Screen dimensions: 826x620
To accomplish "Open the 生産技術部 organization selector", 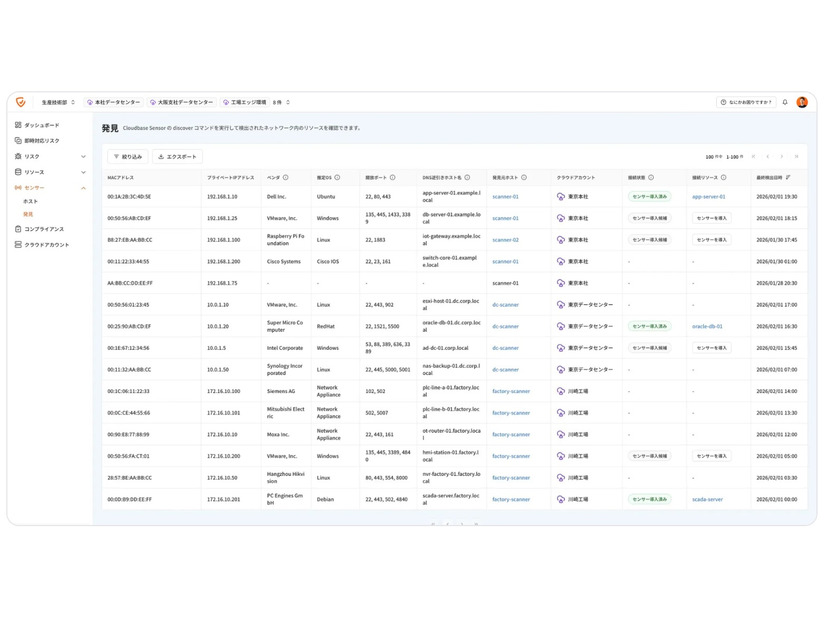I will [58, 102].
